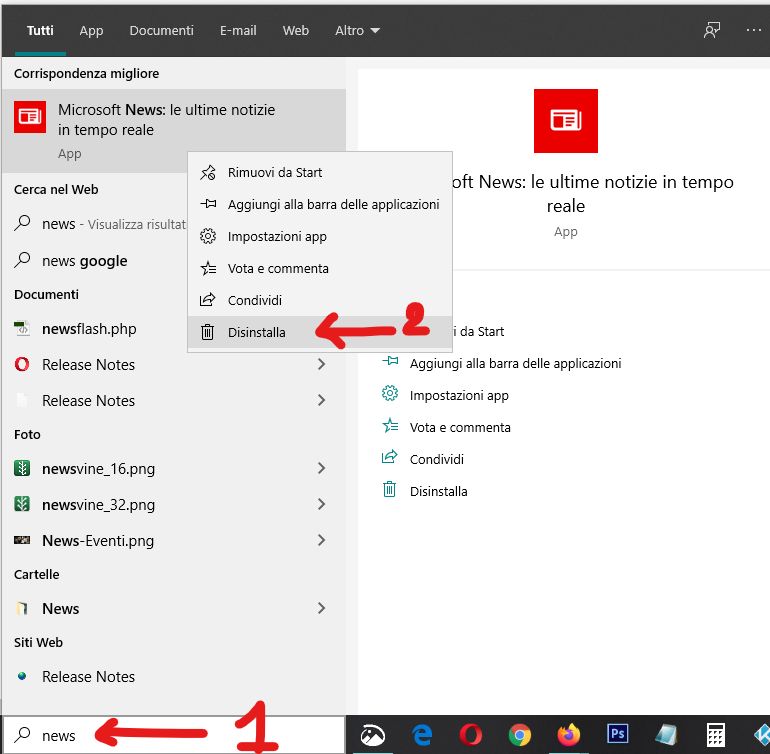770x754 pixels.
Task: Switch to the App tab
Action: click(91, 30)
